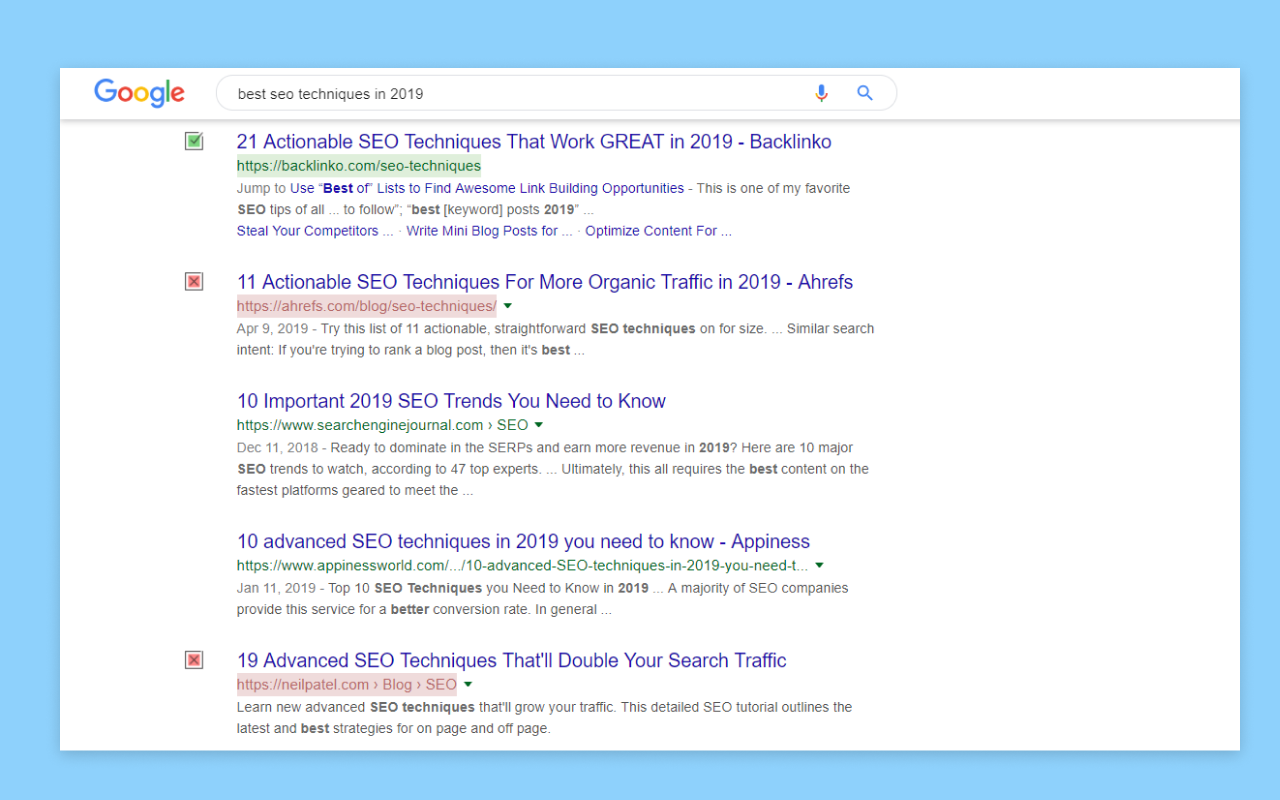Open '10 Important 2019 SEO Trends' result
Screen dimensions: 1280x800
point(451,401)
